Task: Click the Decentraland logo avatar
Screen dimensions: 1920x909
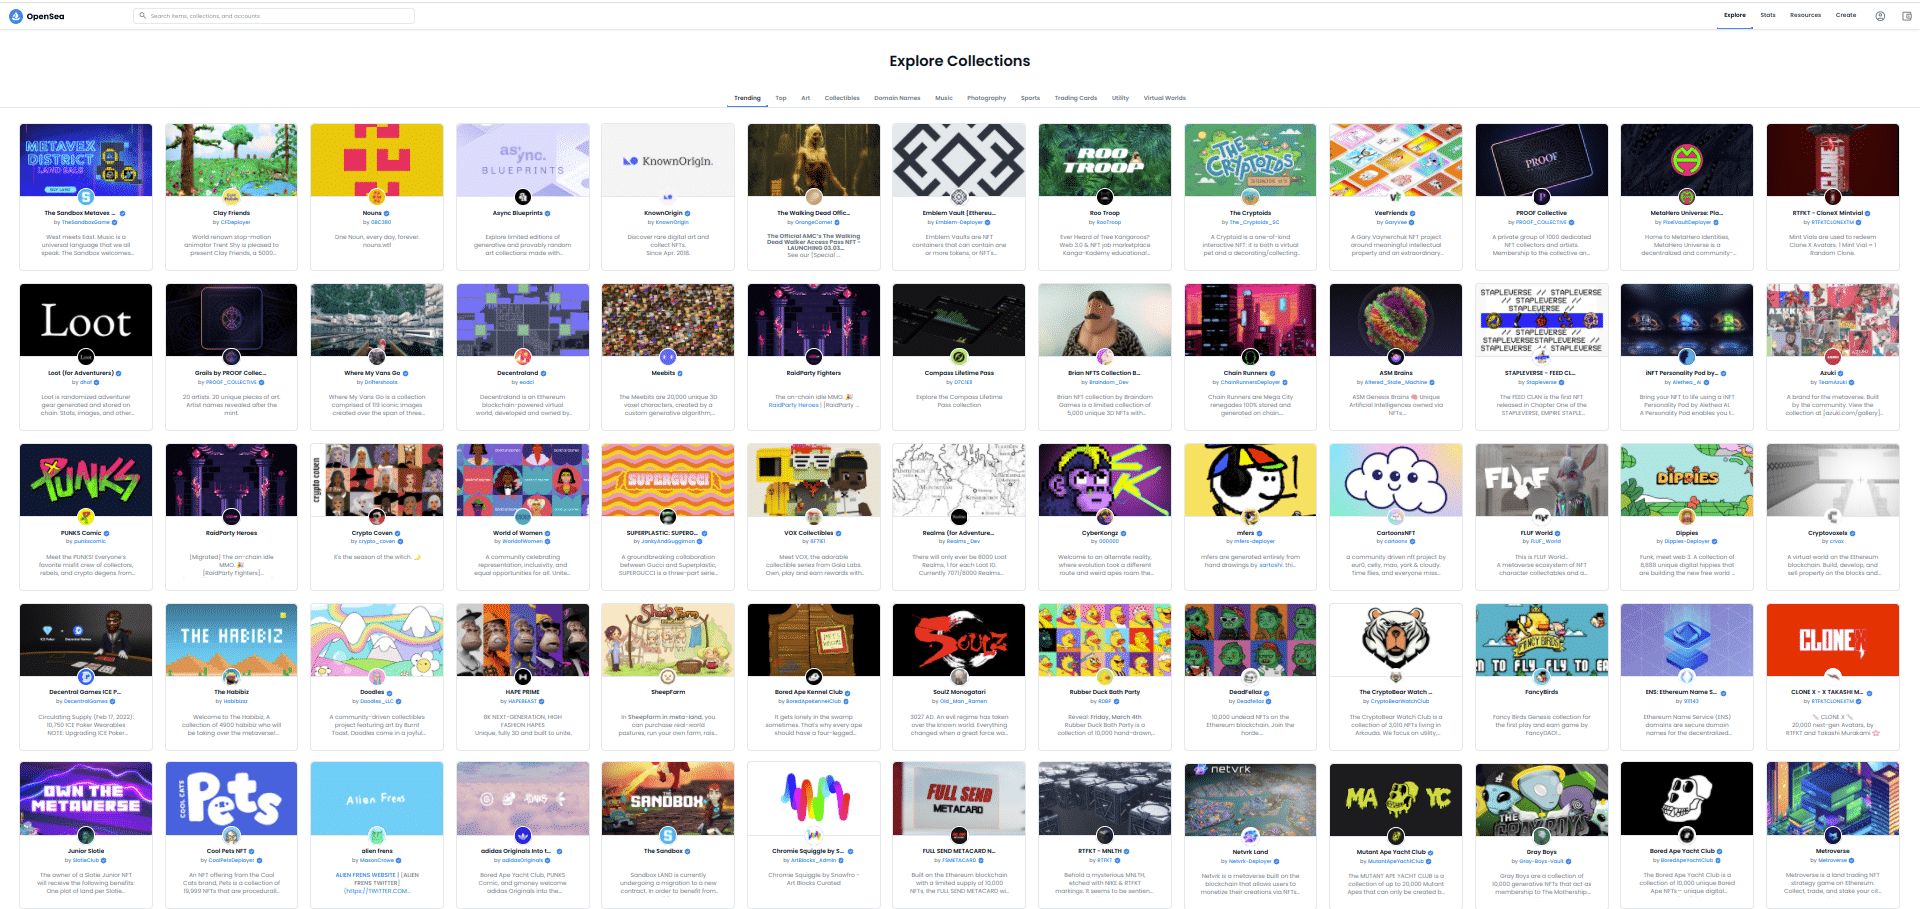Action: click(522, 357)
